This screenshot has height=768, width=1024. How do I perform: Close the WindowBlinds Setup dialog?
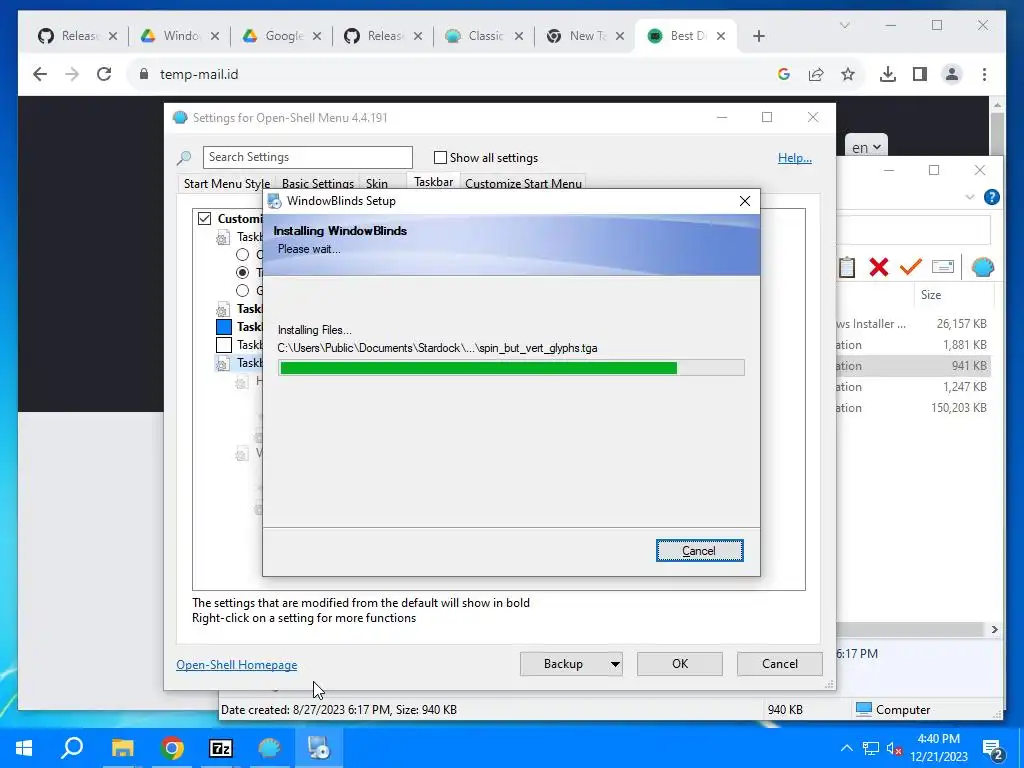(744, 201)
